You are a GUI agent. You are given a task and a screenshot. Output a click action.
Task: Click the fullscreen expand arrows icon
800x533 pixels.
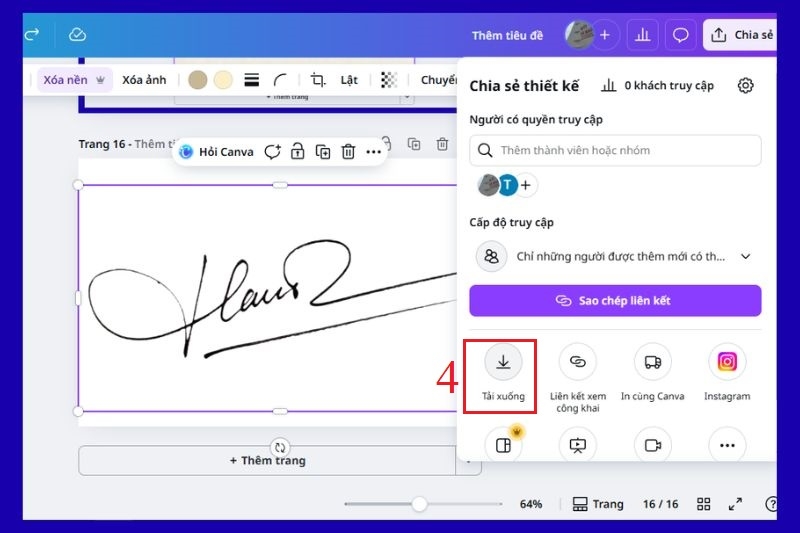click(735, 504)
